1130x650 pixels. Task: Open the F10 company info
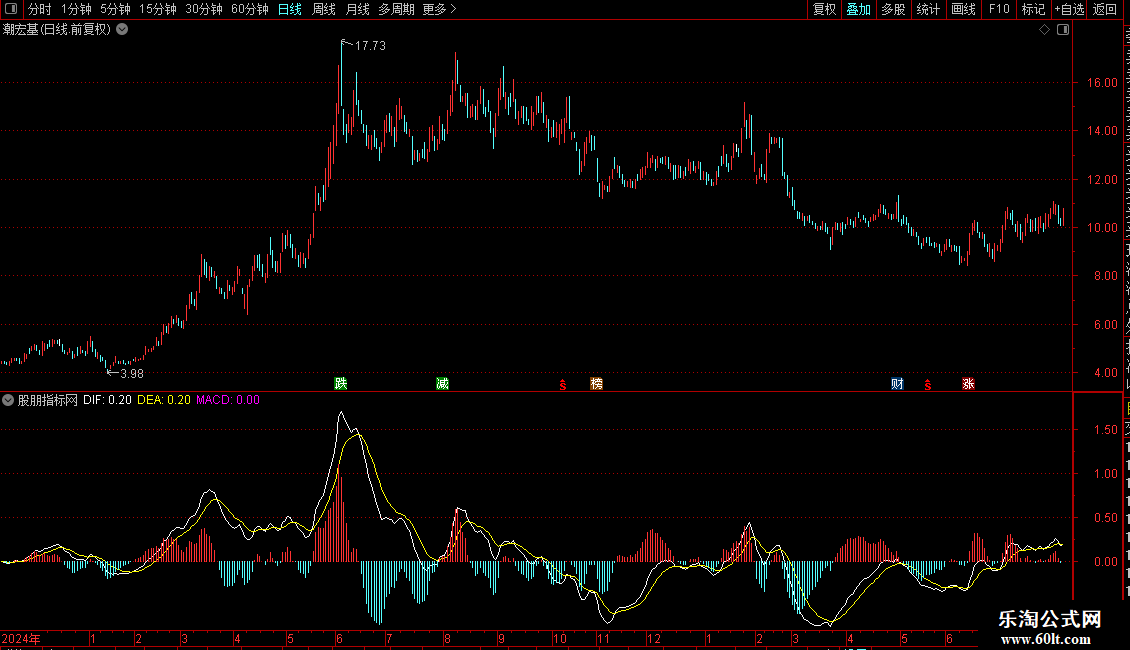point(999,9)
